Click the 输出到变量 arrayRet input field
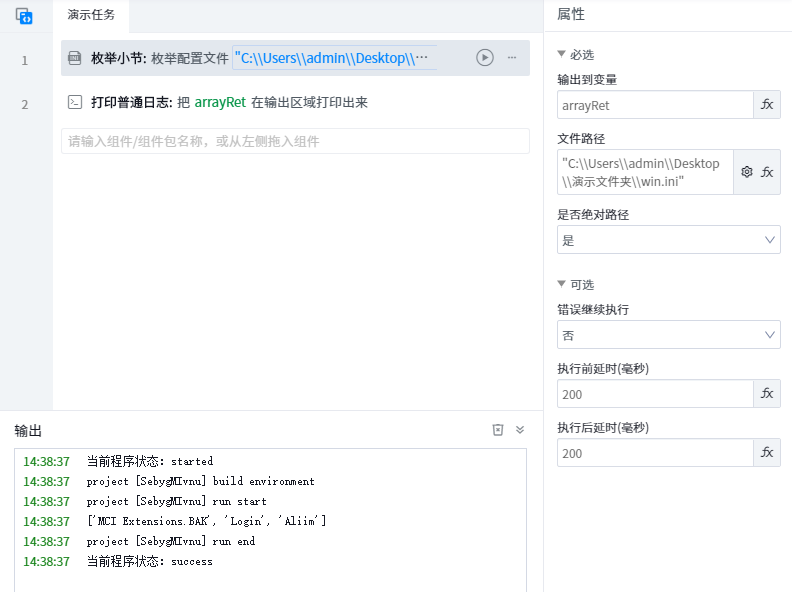792x592 pixels. pyautogui.click(x=654, y=105)
